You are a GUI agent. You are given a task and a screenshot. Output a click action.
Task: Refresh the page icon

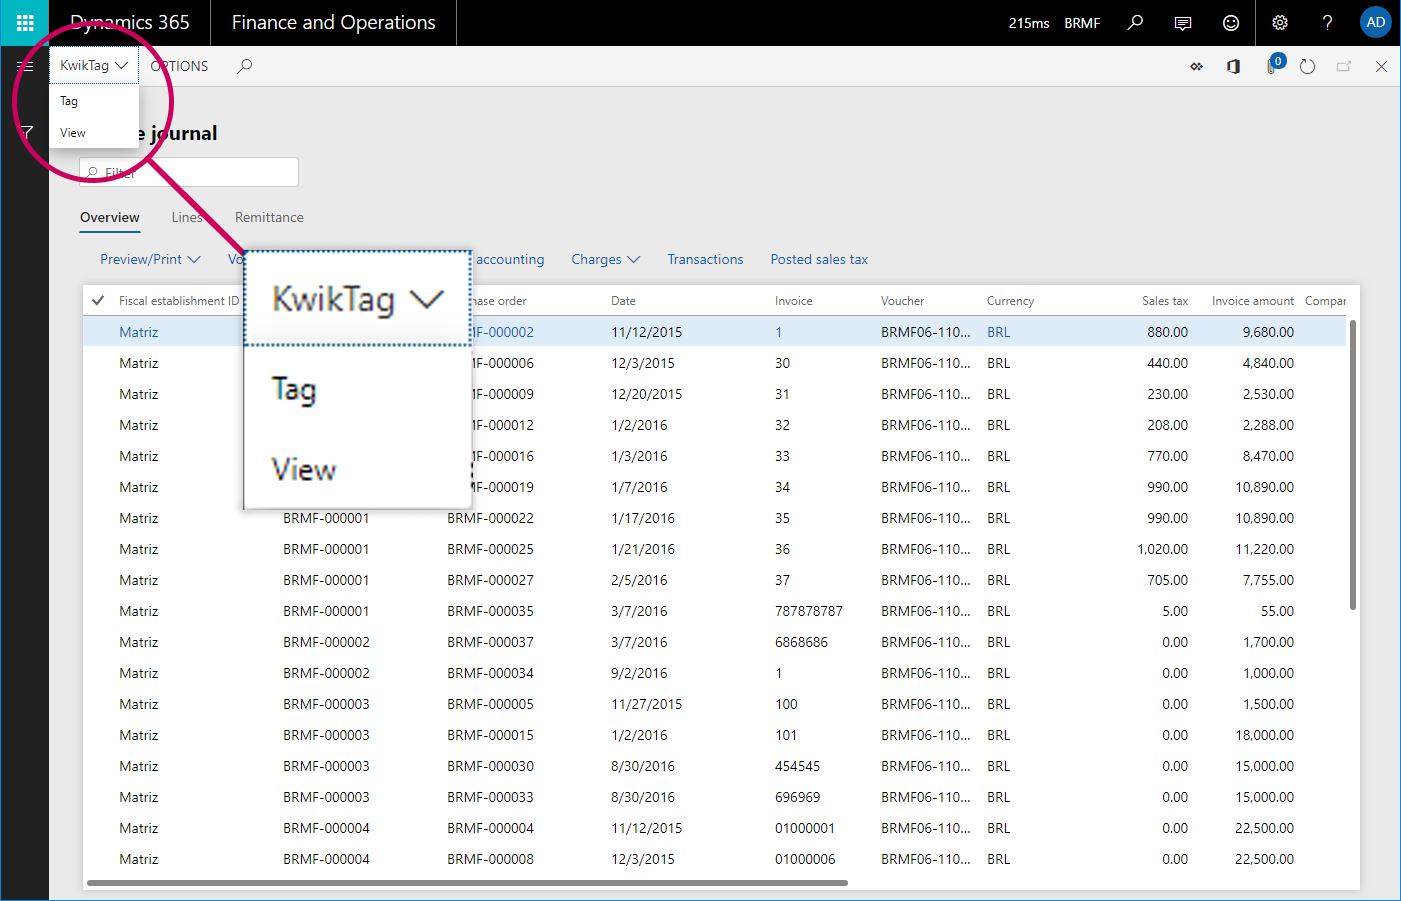1307,66
